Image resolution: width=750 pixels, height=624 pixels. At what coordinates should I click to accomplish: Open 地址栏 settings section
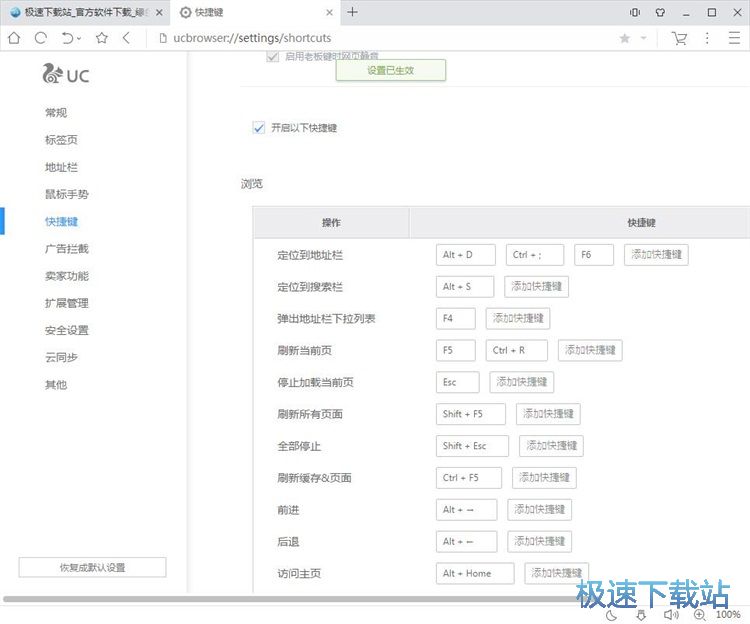pos(61,167)
